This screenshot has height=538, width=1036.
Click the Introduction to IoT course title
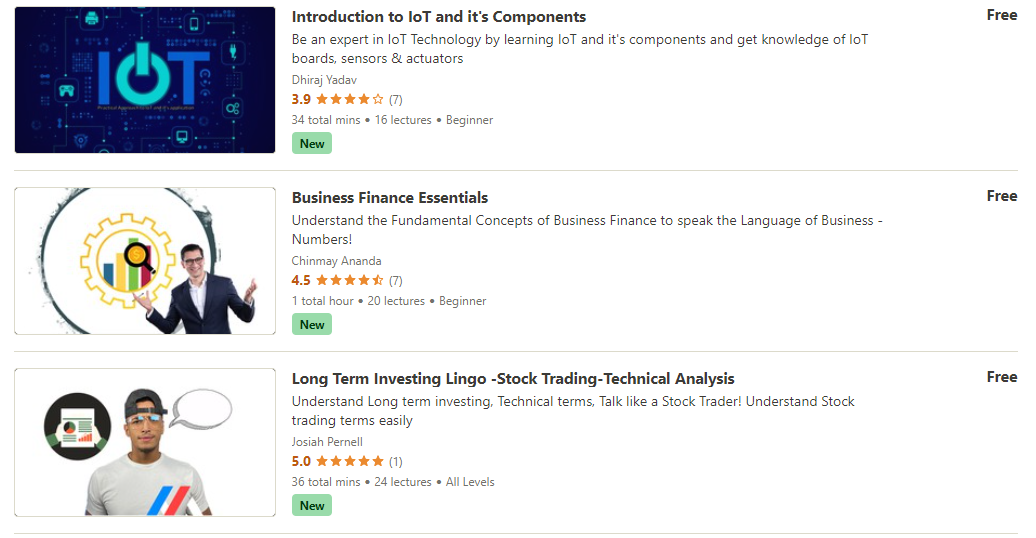439,17
